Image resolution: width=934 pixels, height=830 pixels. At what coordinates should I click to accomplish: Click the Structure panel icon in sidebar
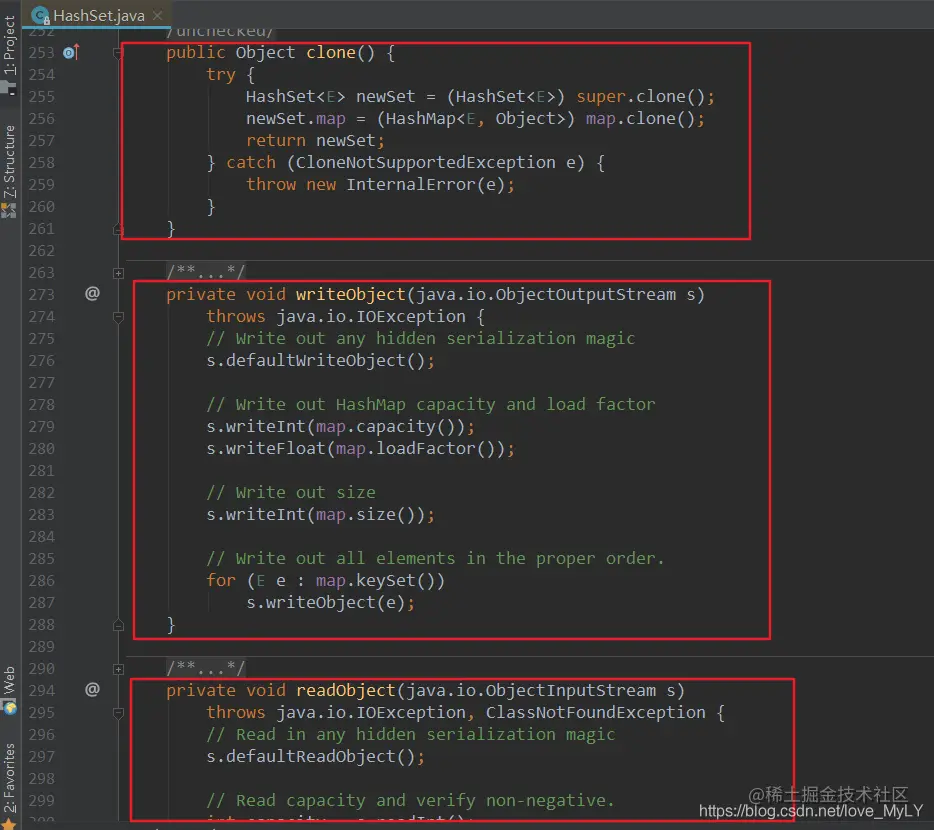click(8, 210)
